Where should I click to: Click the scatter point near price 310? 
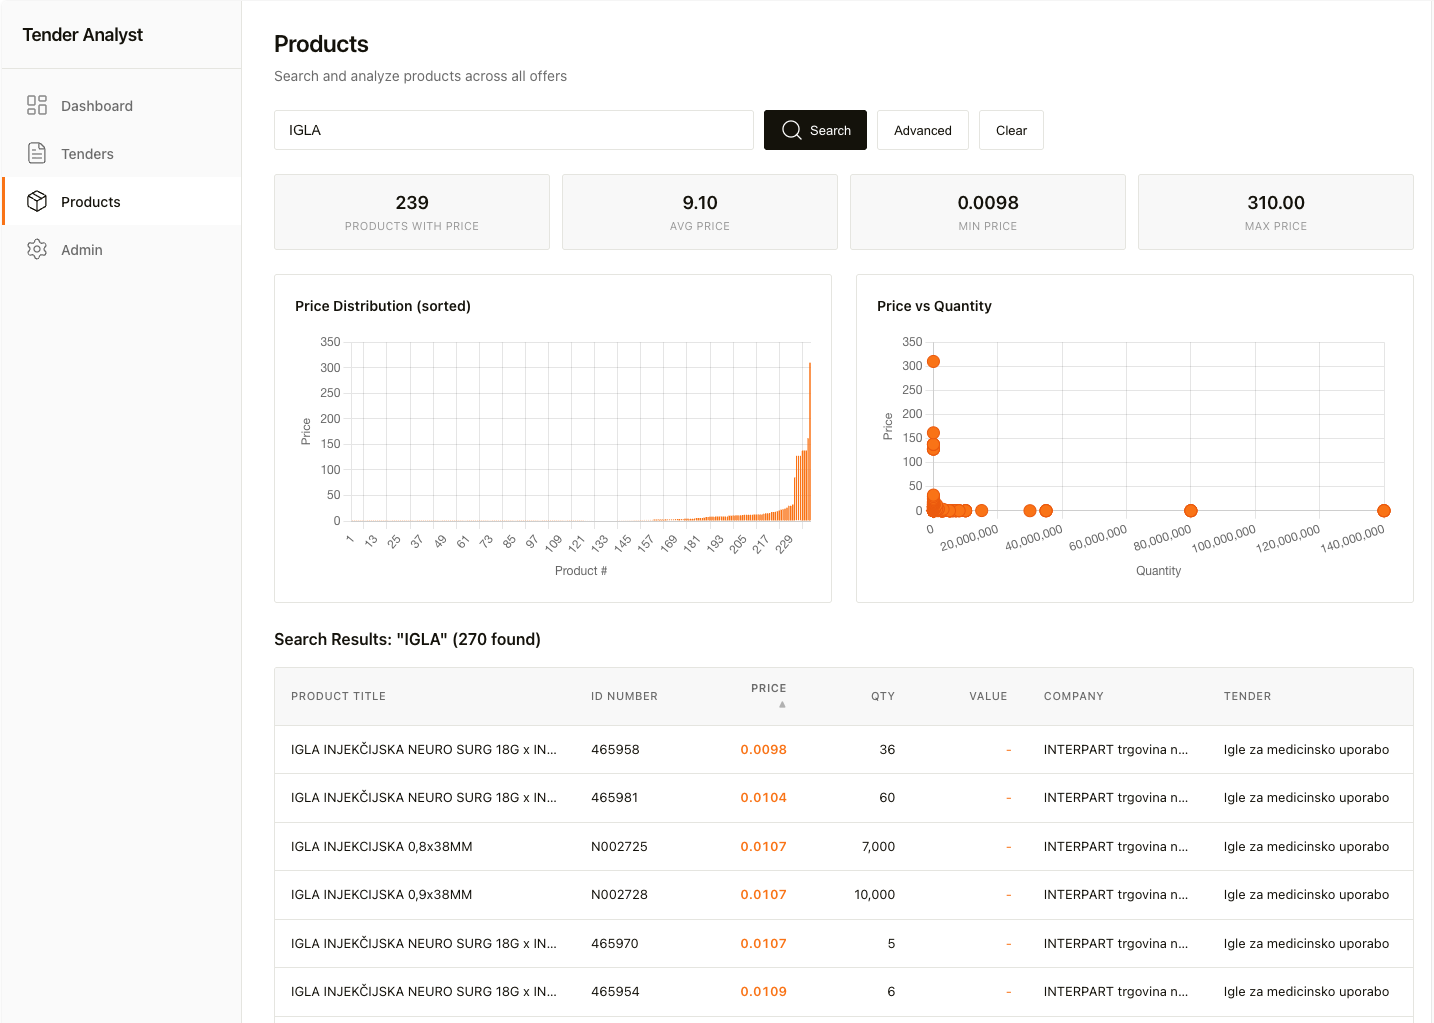click(x=933, y=362)
